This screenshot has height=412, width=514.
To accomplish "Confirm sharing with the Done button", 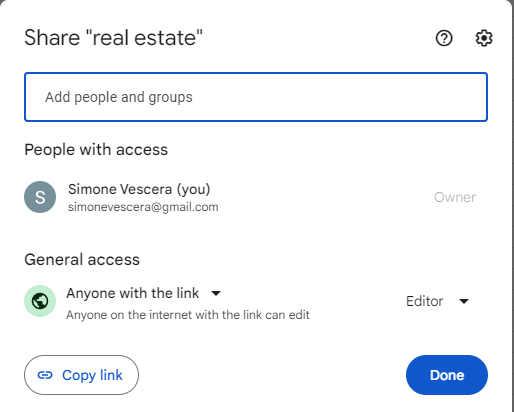I will (x=447, y=375).
